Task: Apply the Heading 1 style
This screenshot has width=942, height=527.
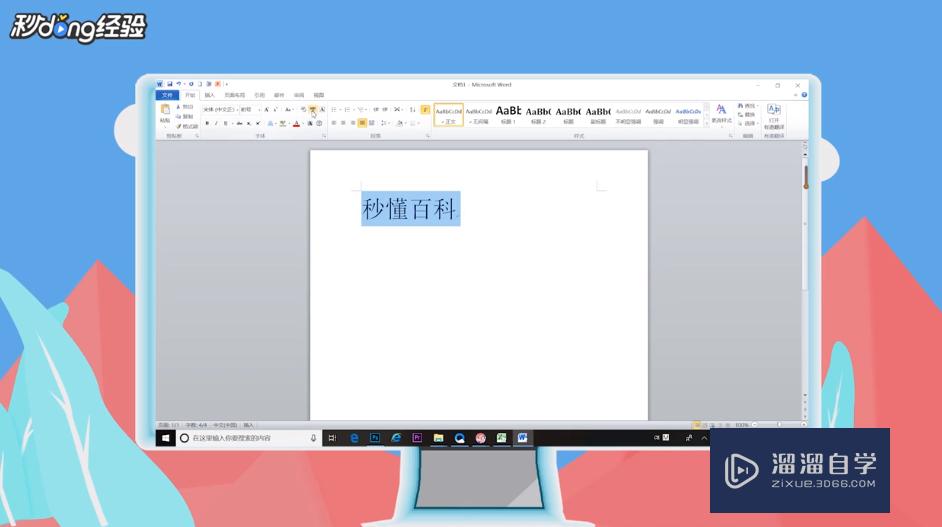Action: pos(508,114)
